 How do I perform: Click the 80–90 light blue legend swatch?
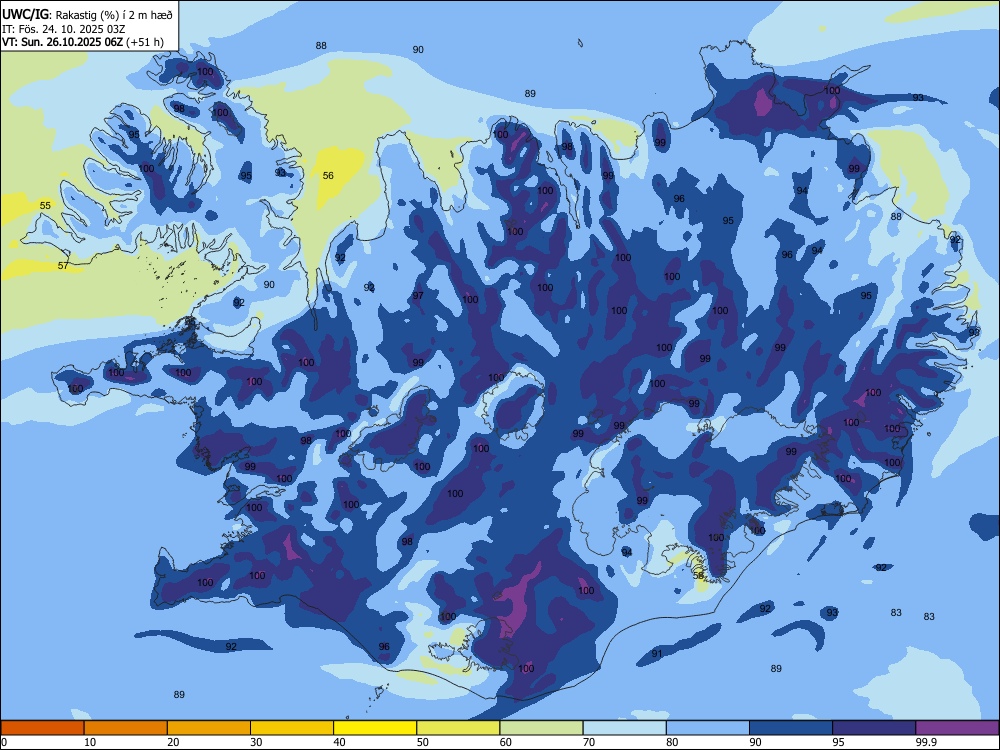[x=708, y=728]
